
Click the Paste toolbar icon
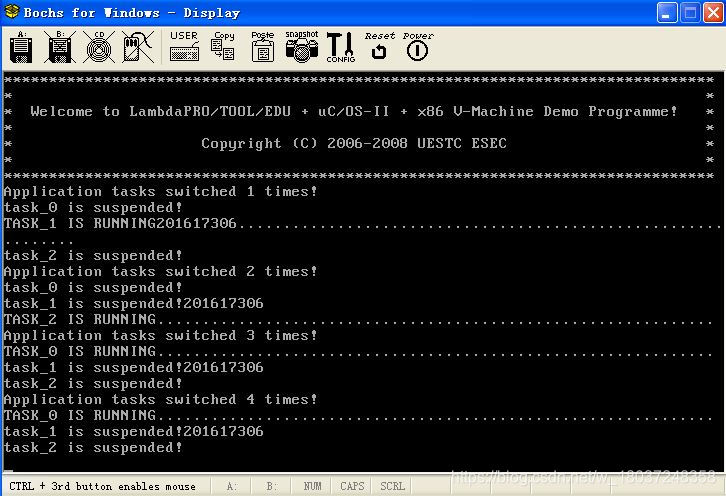[263, 46]
